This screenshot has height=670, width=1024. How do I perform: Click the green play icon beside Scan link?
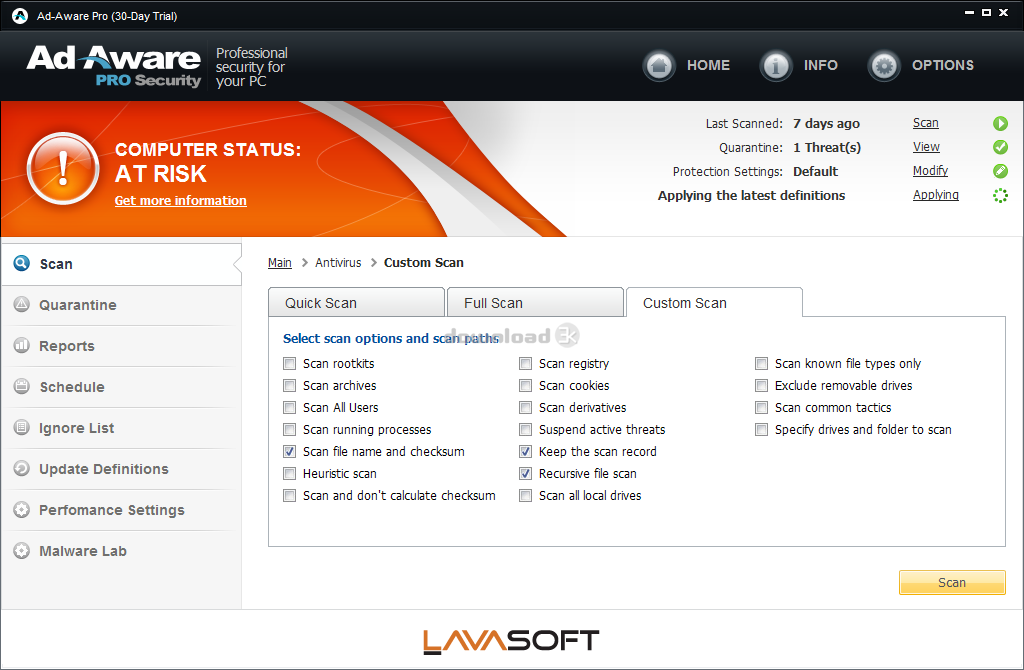pyautogui.click(x=1000, y=123)
